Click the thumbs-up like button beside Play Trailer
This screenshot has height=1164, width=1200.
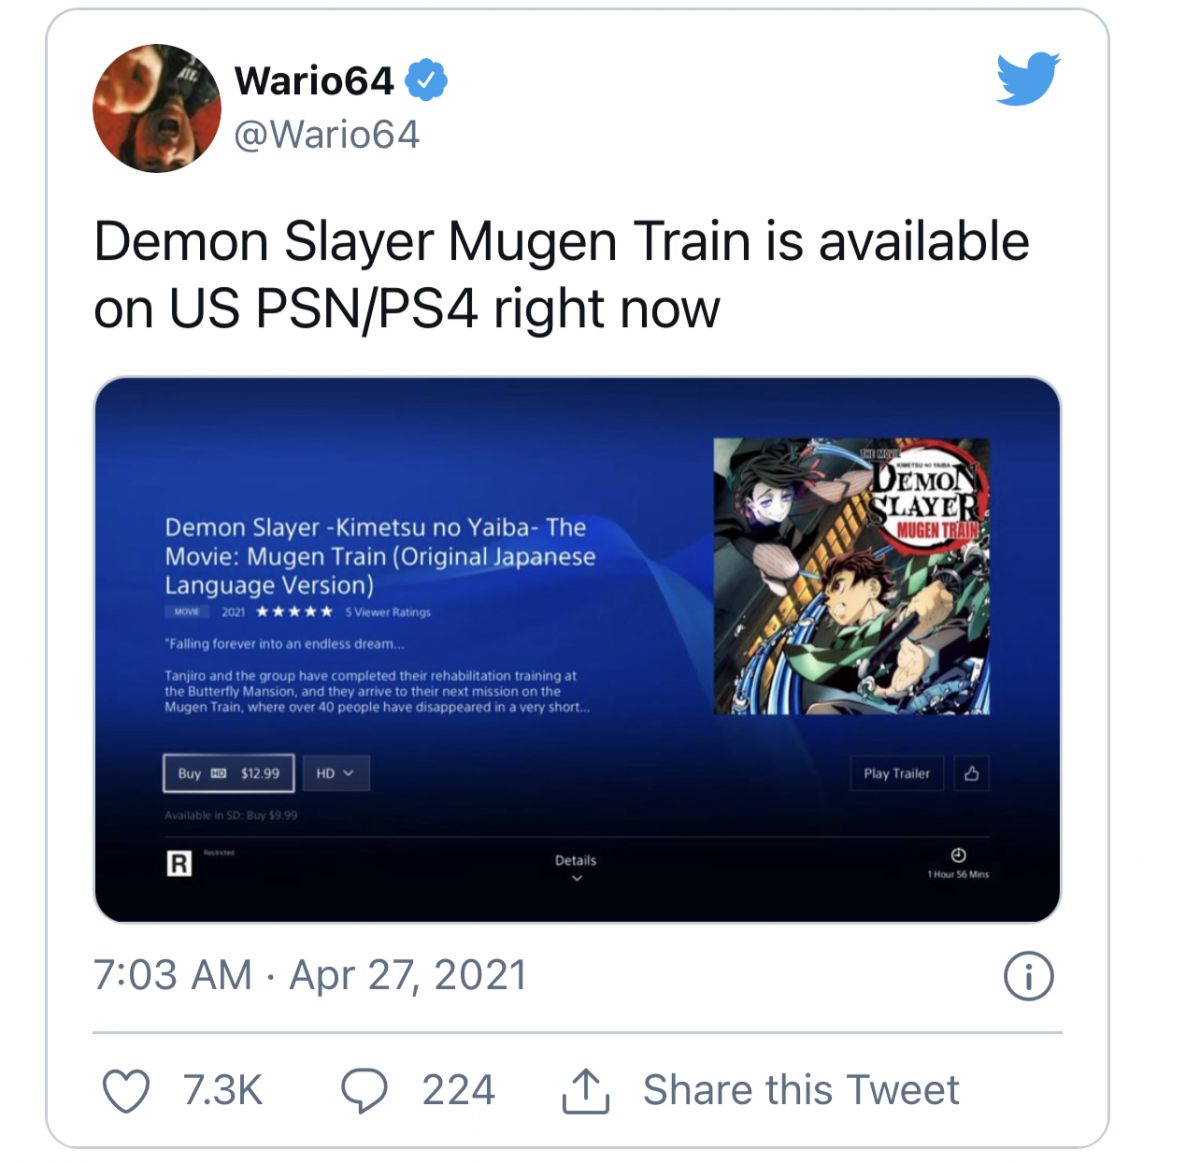coord(972,773)
